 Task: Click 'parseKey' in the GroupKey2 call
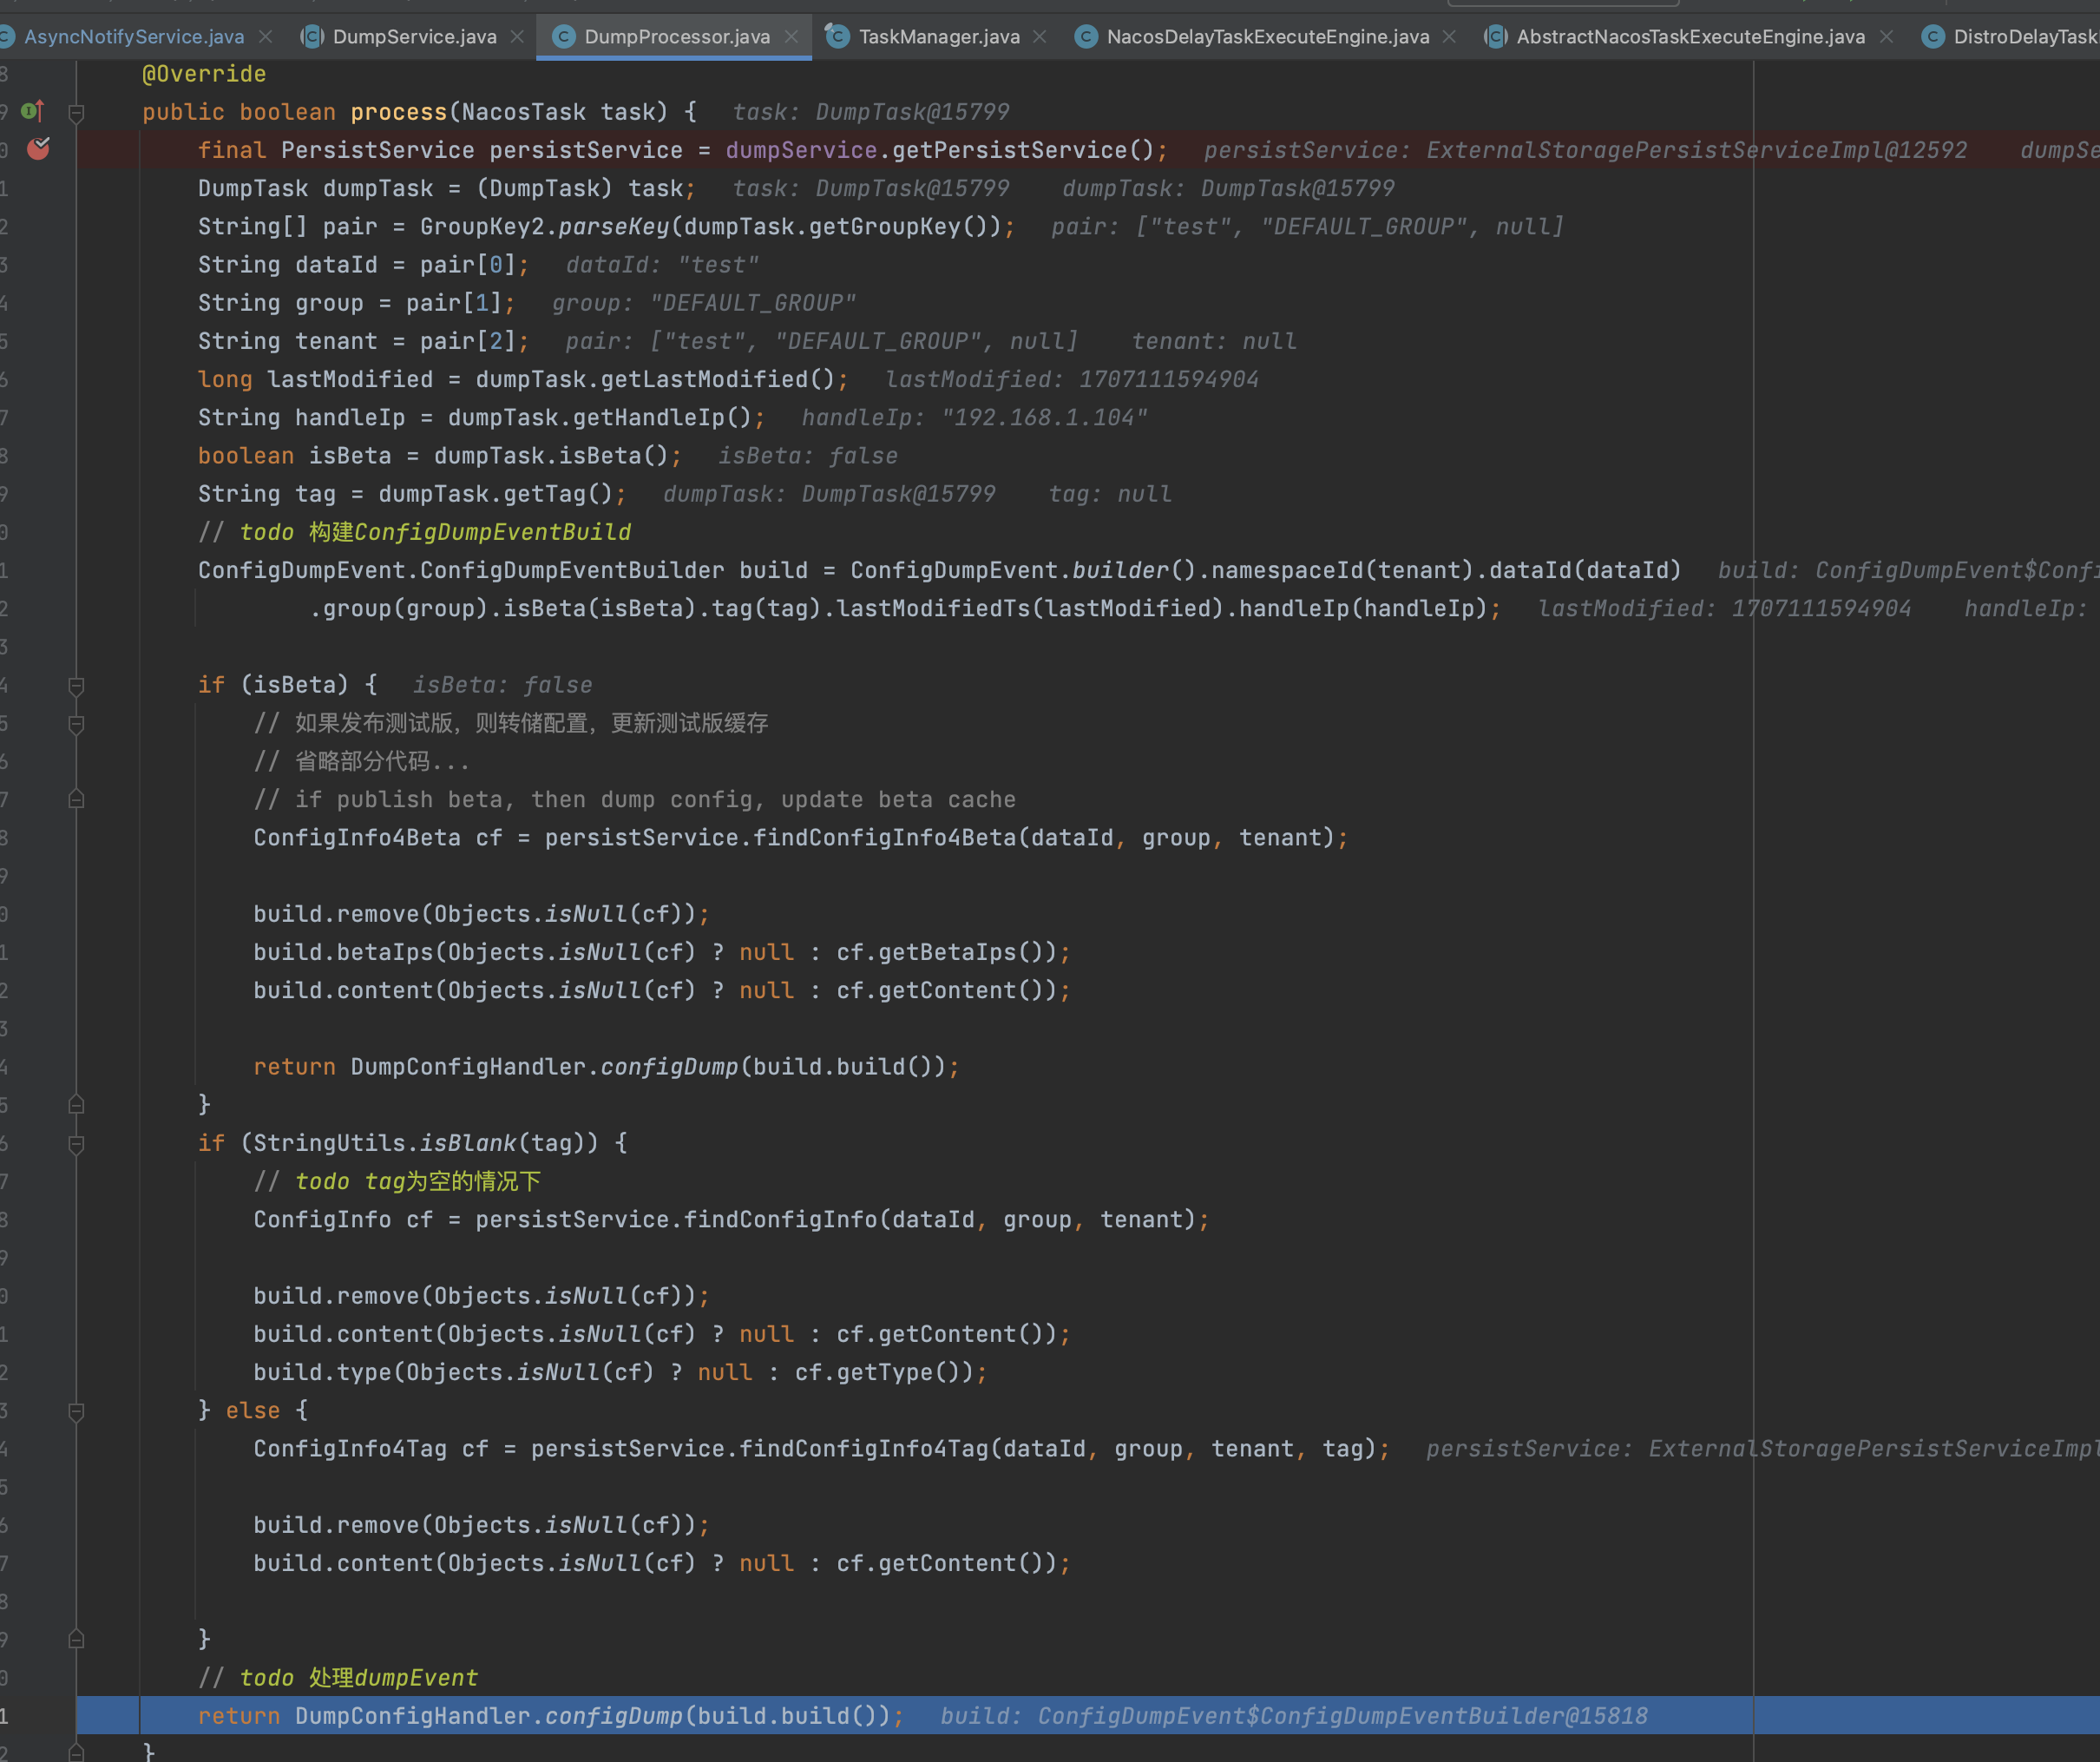[613, 227]
